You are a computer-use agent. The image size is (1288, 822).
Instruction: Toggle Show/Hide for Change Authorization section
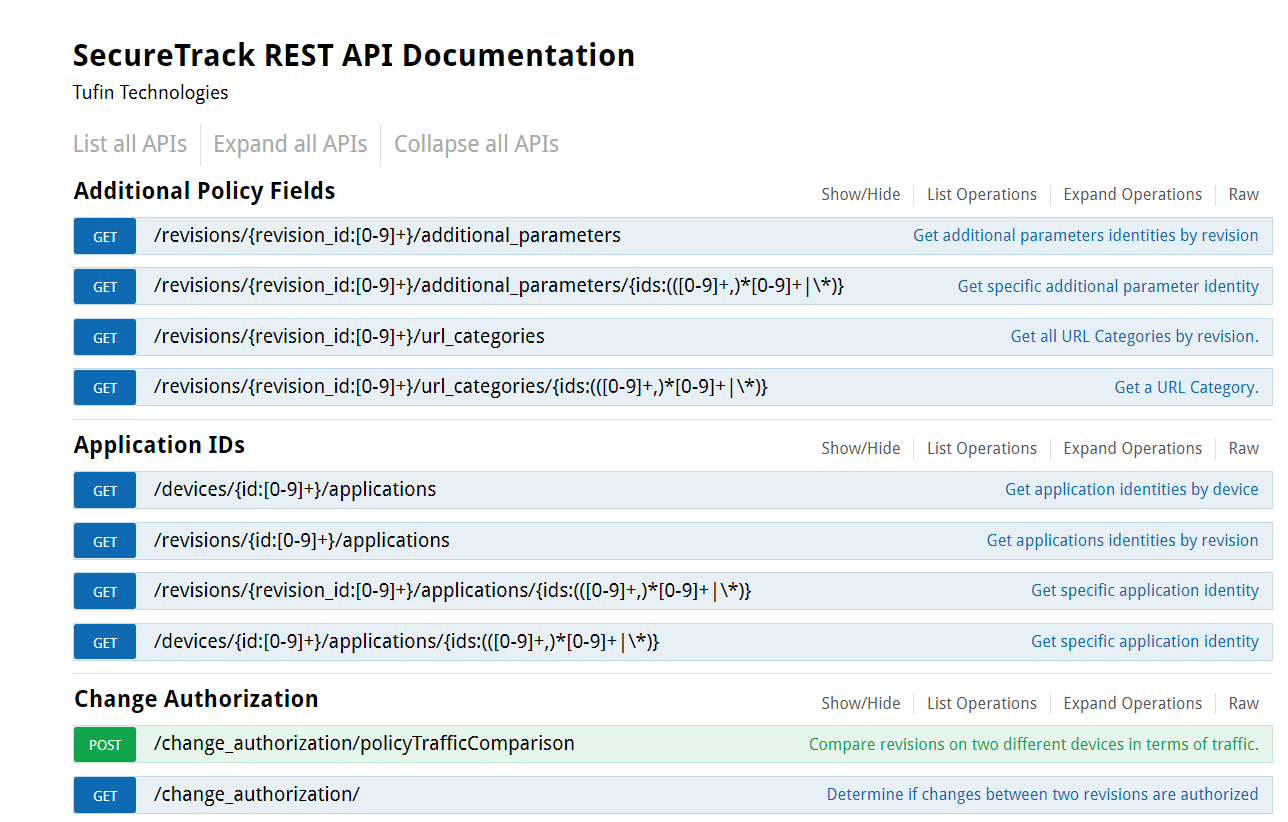(860, 703)
